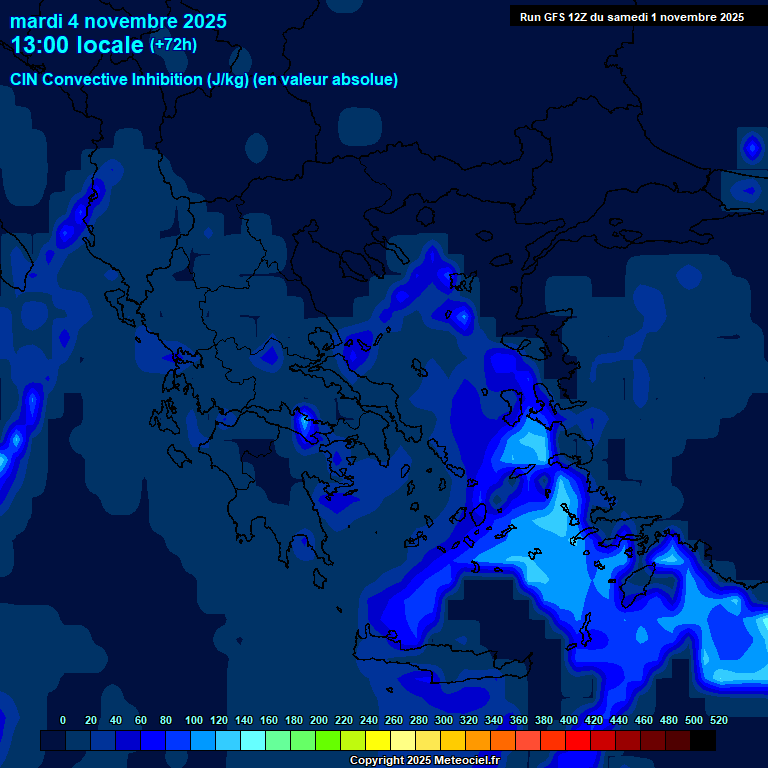768x768 pixels.
Task: Select the pure blue swatch near 80 label
Action: [153, 741]
